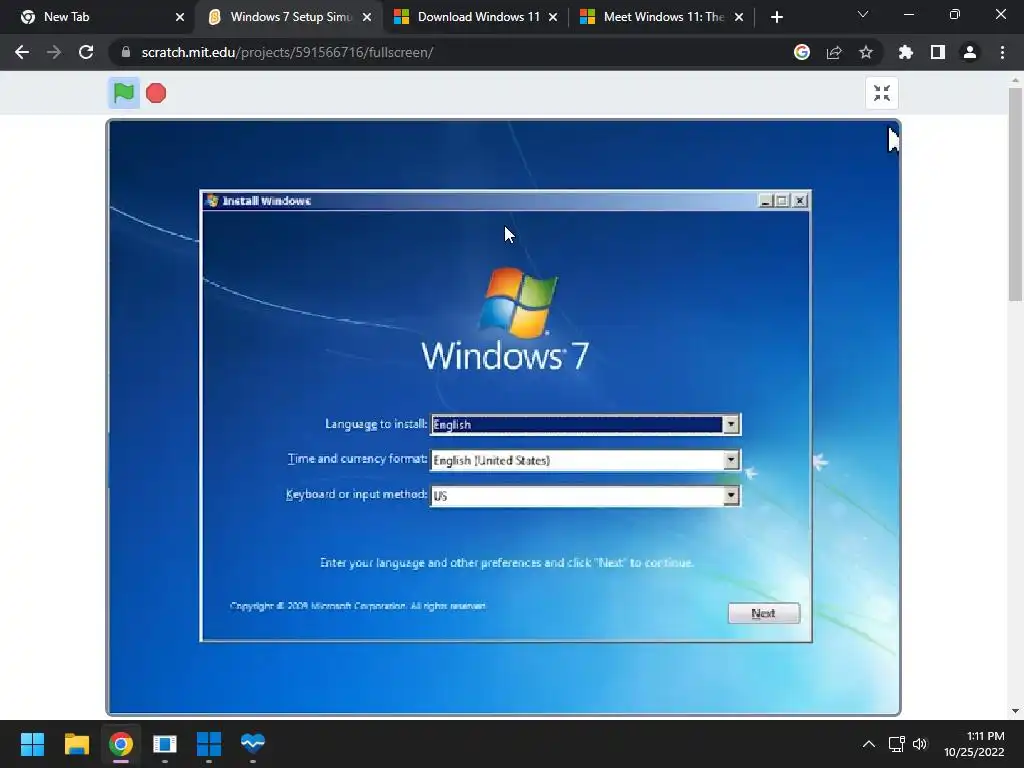The width and height of the screenshot is (1024, 768).
Task: Expand Time and currency format dropdown
Action: [x=731, y=460]
